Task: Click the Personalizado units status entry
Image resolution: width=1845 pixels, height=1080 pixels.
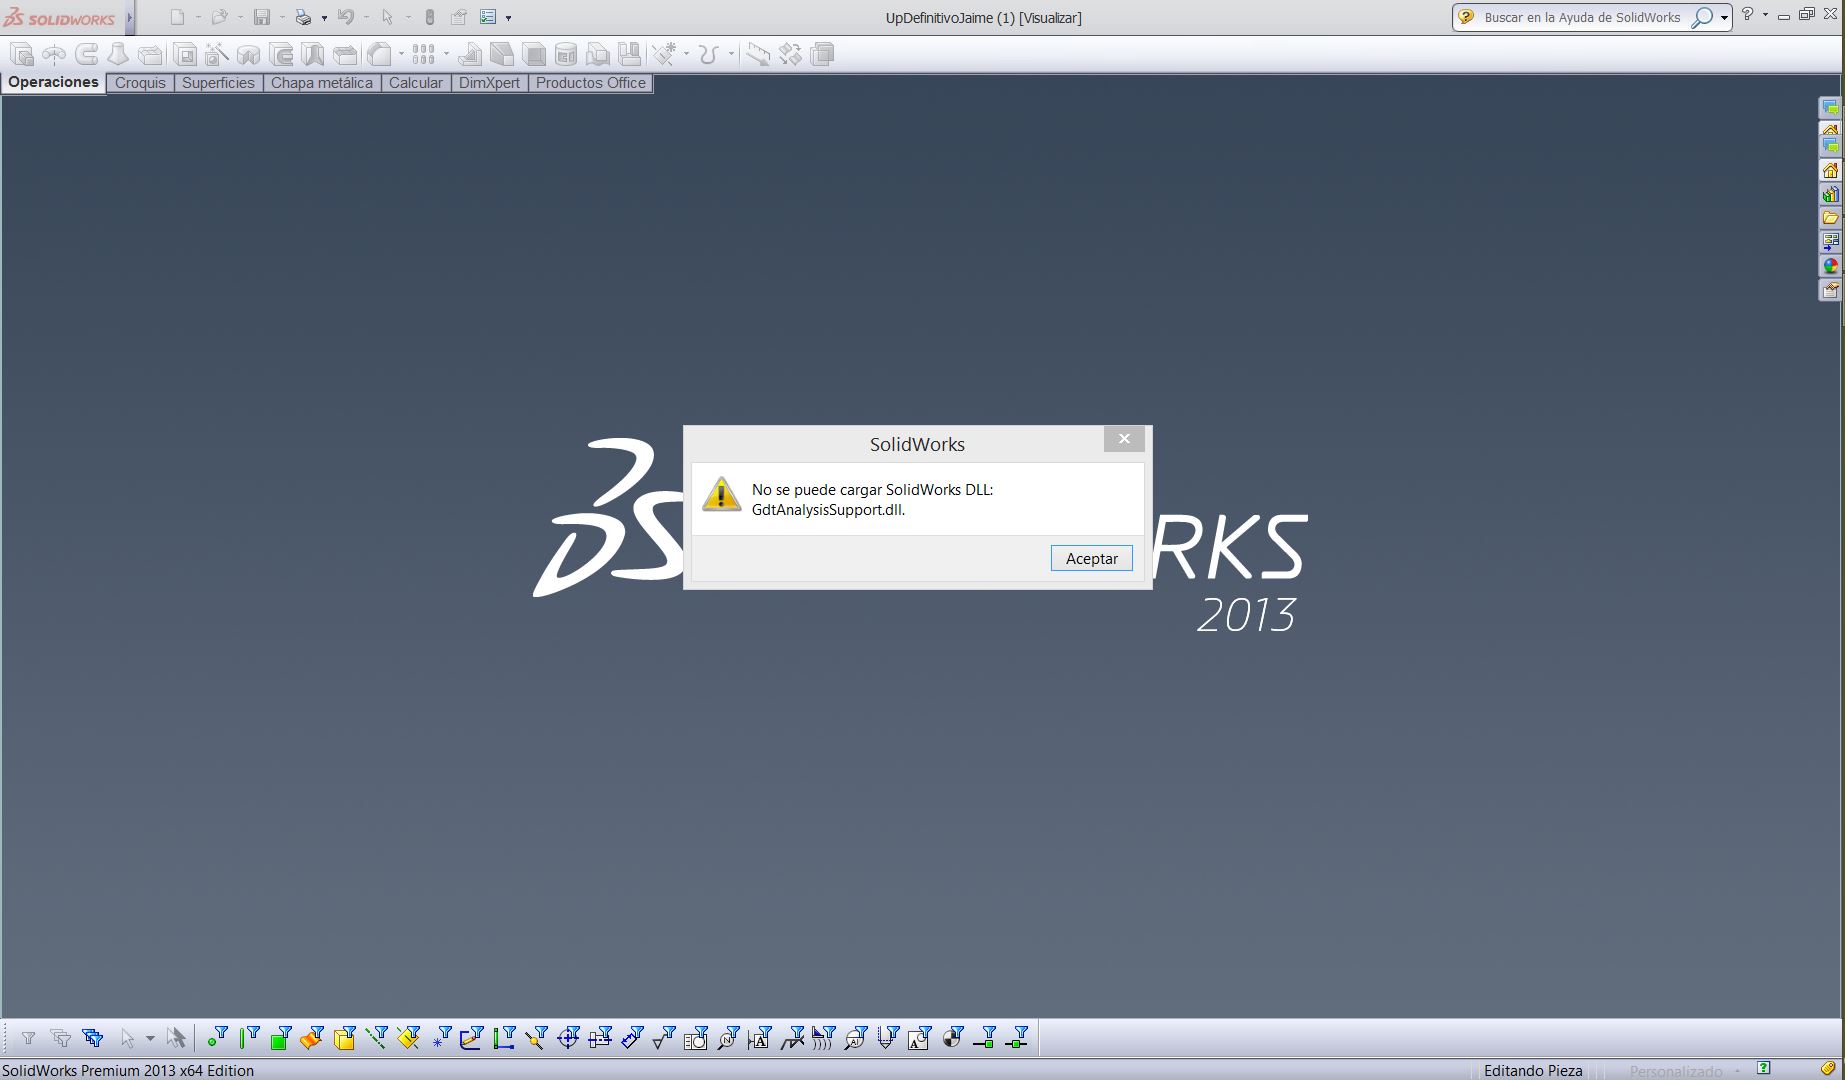Action: coord(1676,1071)
